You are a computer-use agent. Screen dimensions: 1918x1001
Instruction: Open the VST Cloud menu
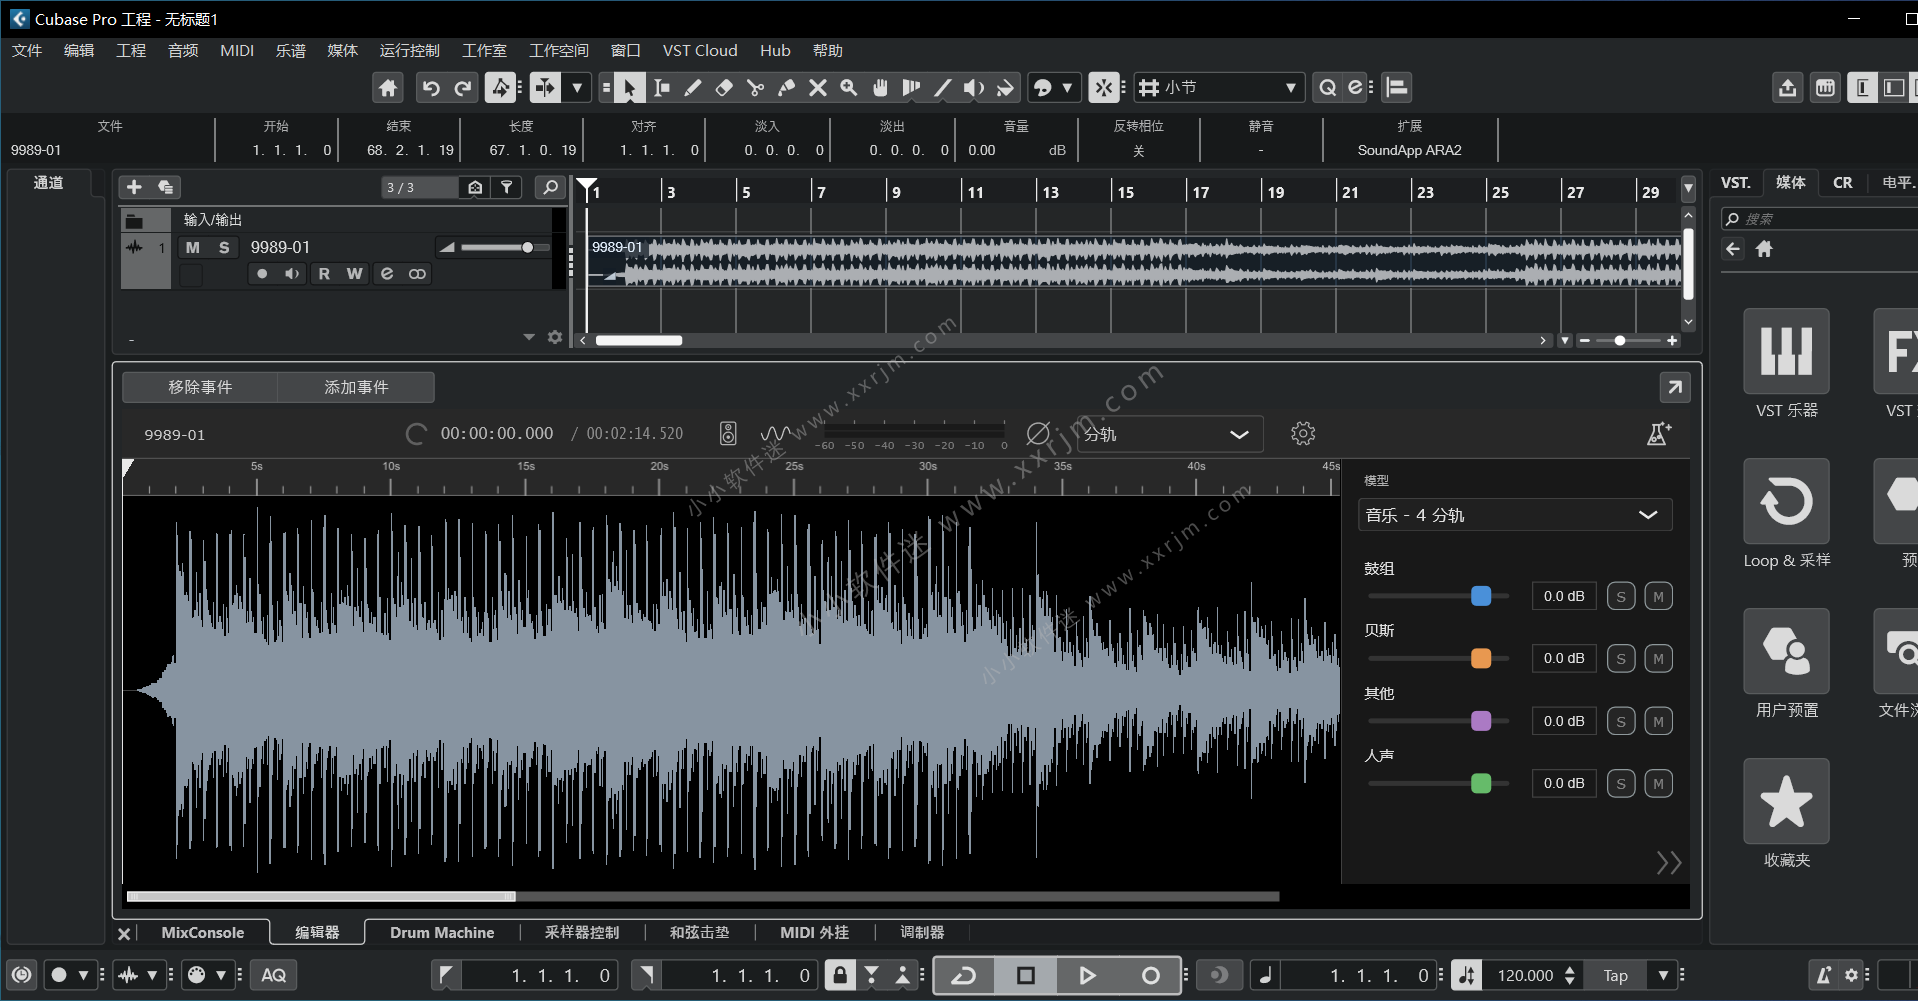700,51
